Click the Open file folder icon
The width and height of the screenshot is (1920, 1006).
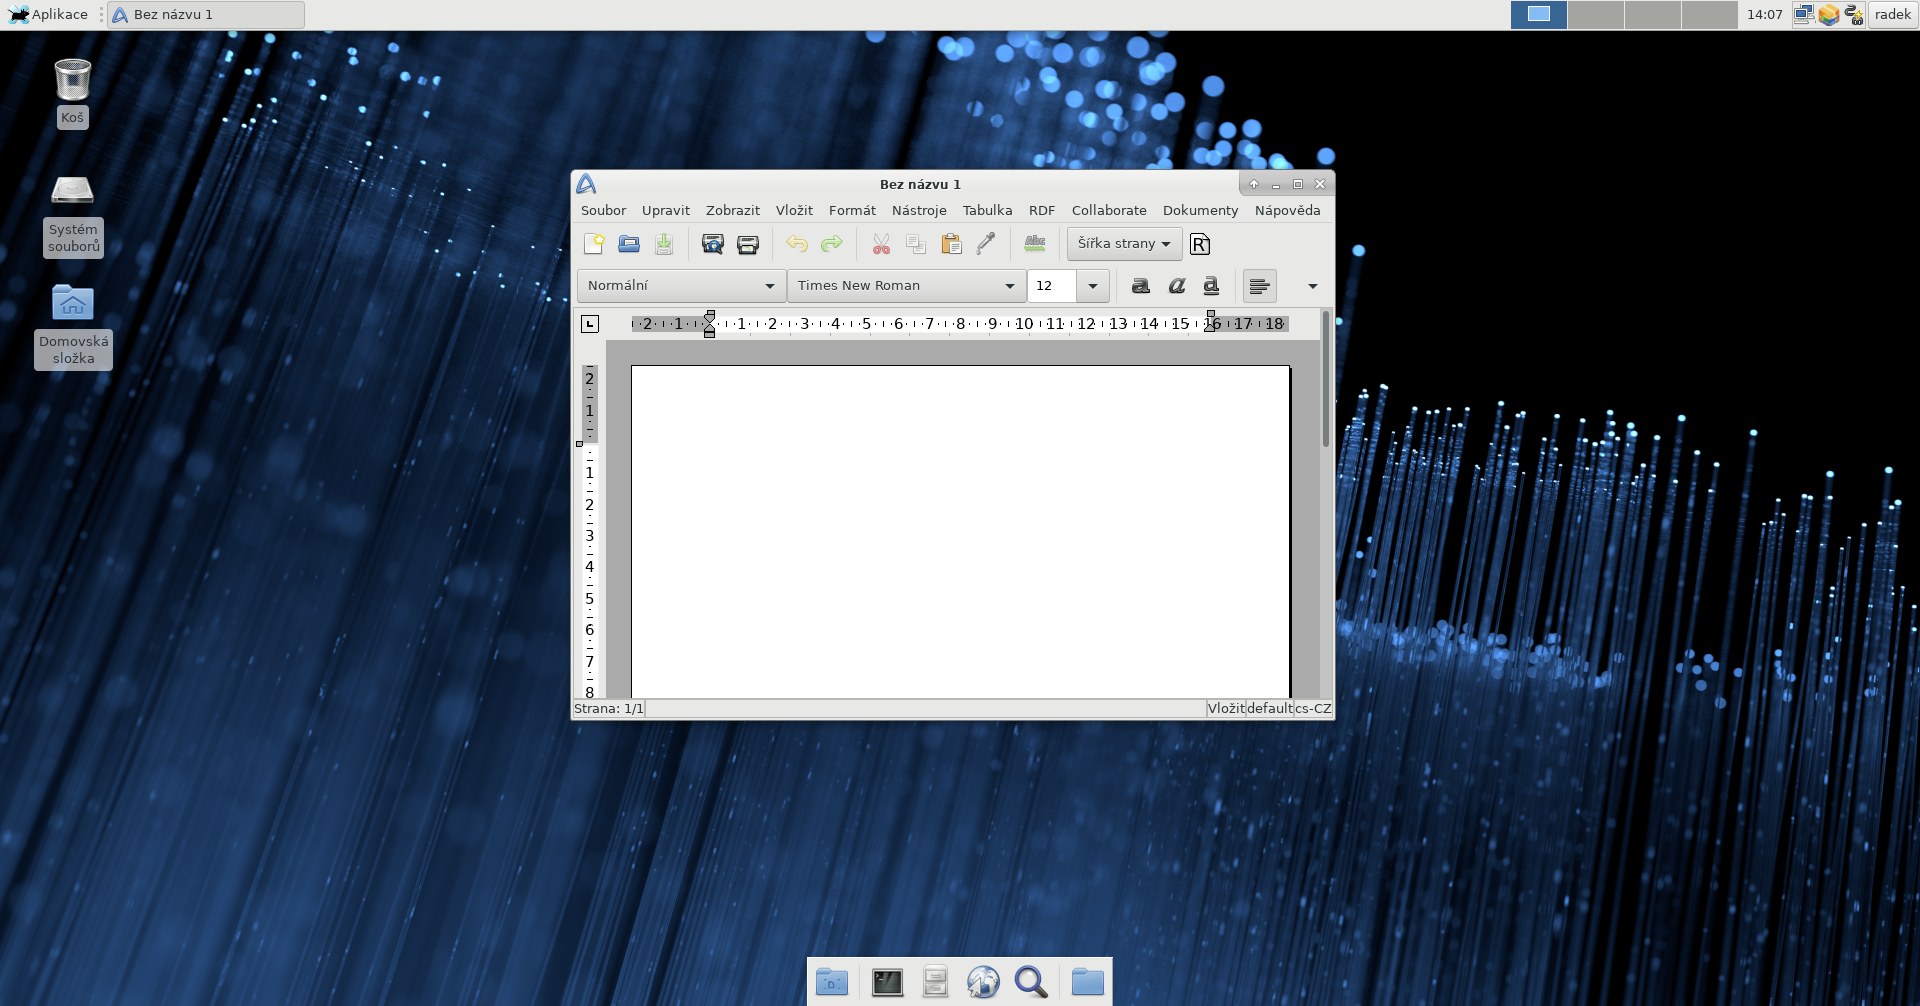coord(629,244)
